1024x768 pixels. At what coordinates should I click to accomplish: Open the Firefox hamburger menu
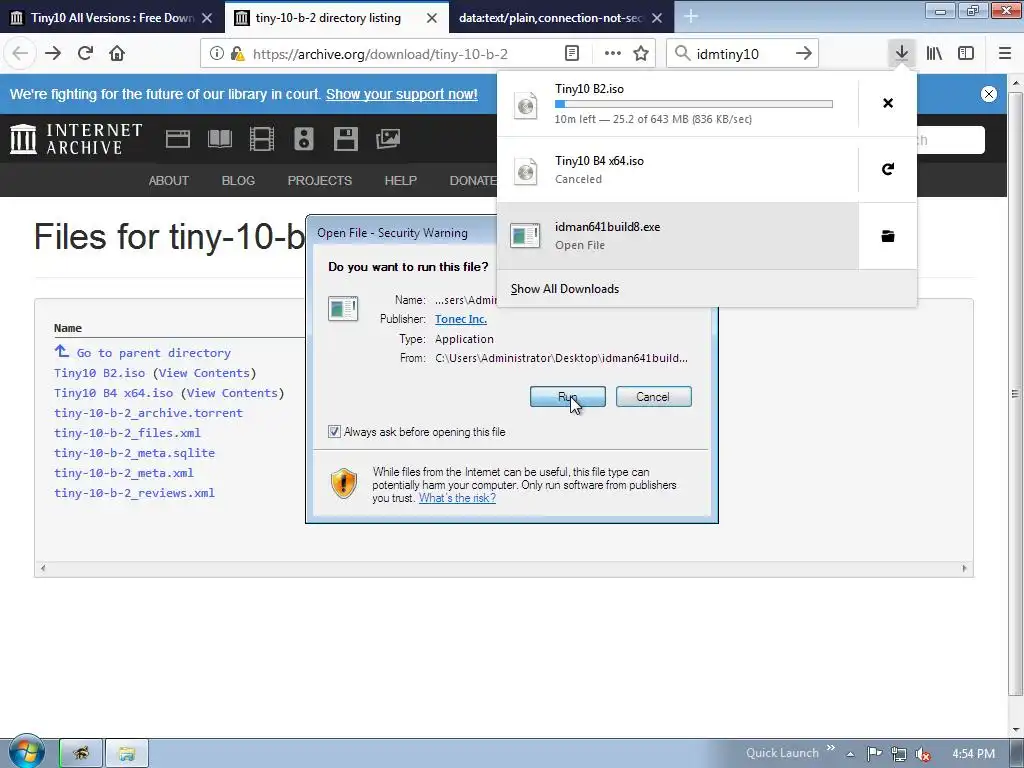(1005, 54)
